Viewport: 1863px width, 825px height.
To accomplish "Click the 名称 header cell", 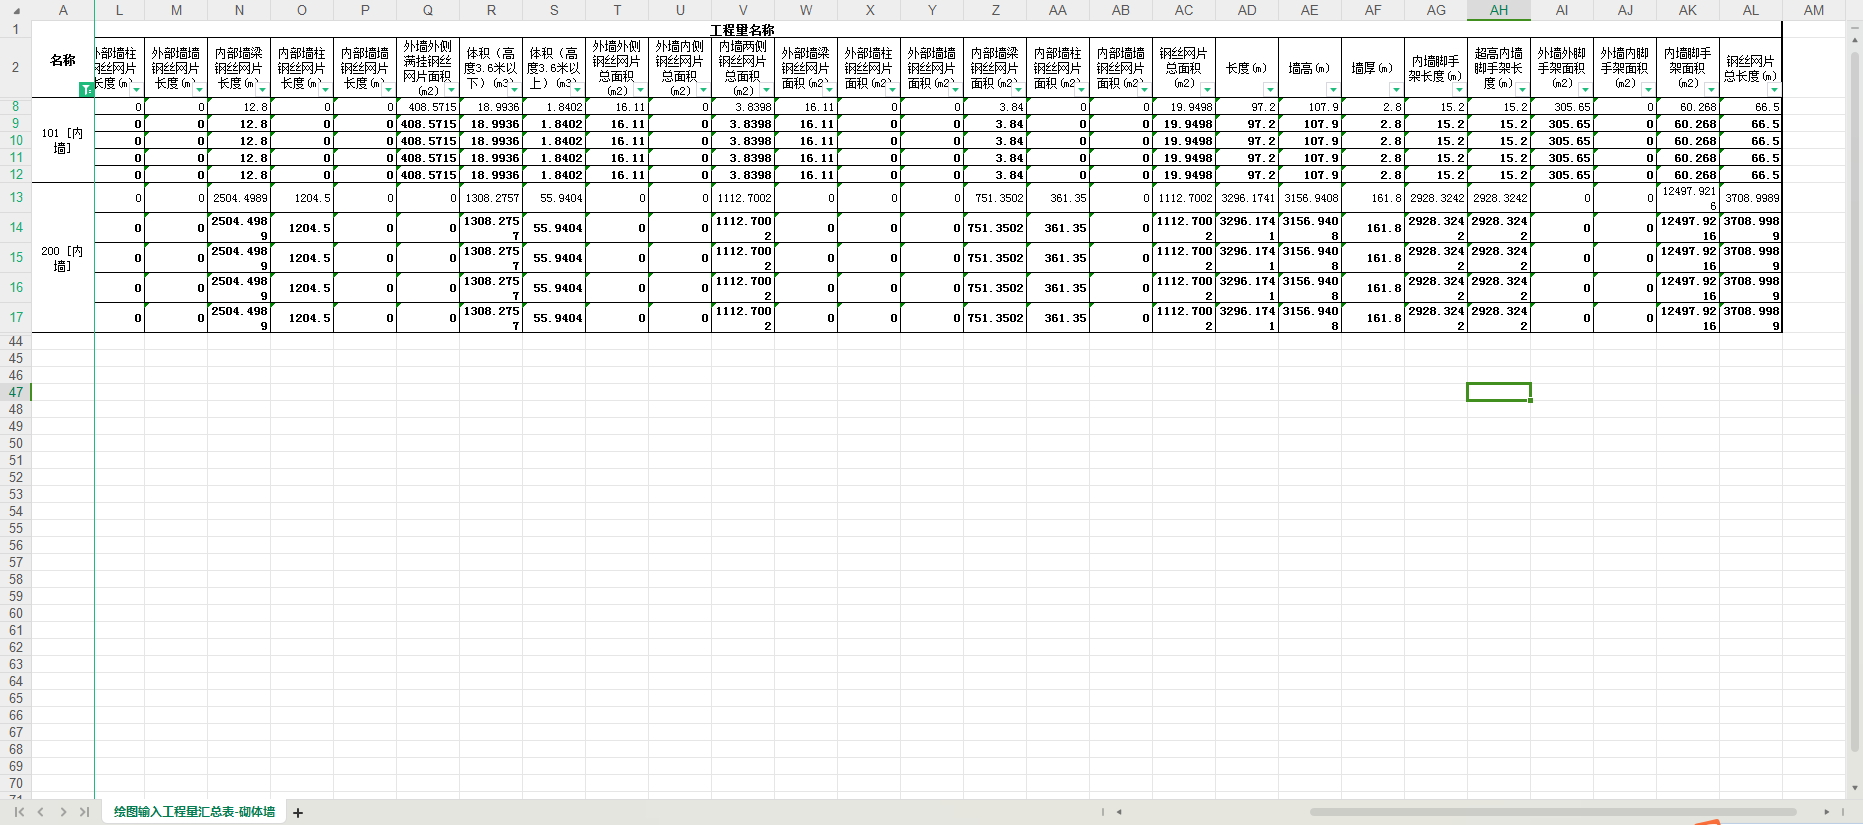I will (63, 60).
